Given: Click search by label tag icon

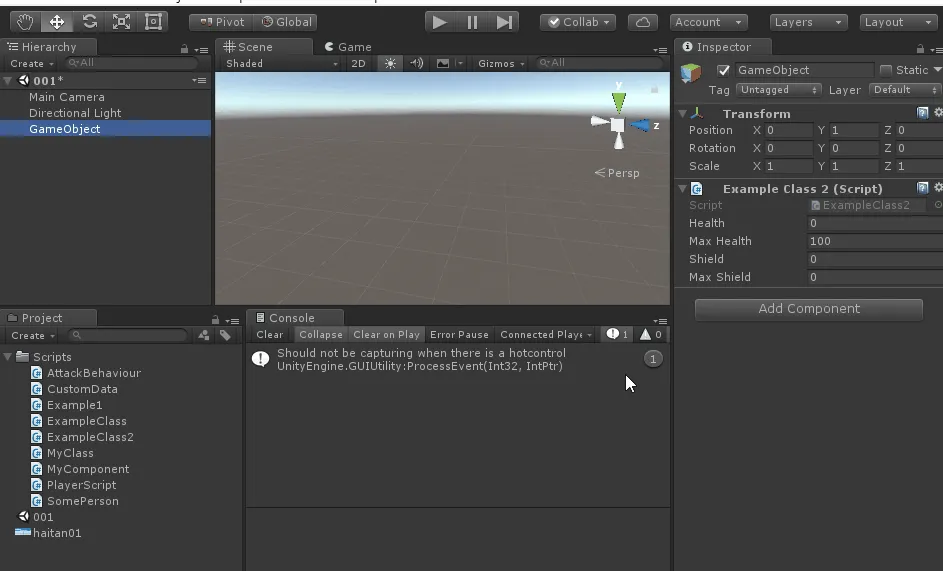Looking at the screenshot, I should pos(226,336).
